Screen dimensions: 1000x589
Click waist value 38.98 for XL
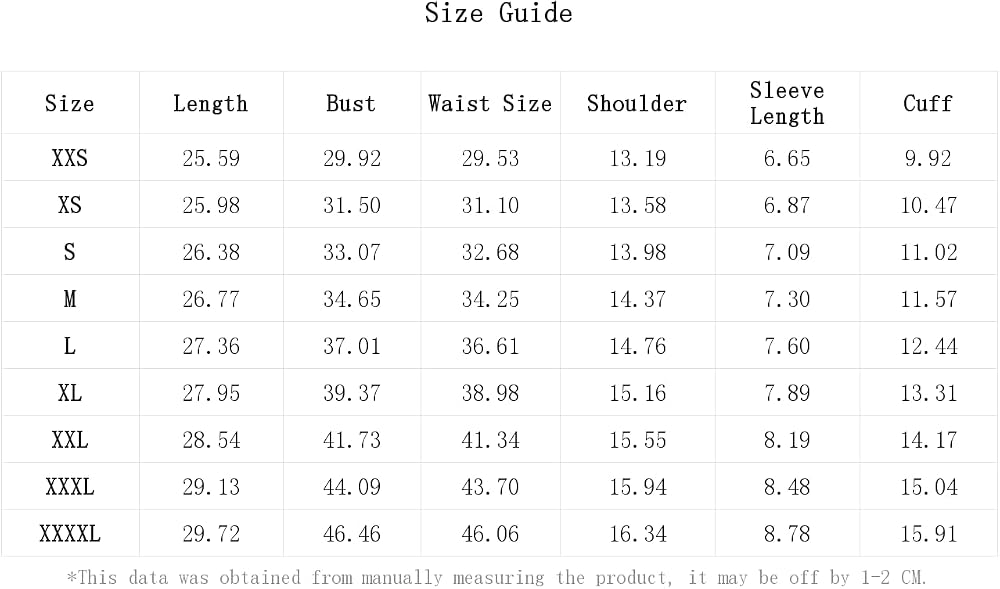(490, 393)
